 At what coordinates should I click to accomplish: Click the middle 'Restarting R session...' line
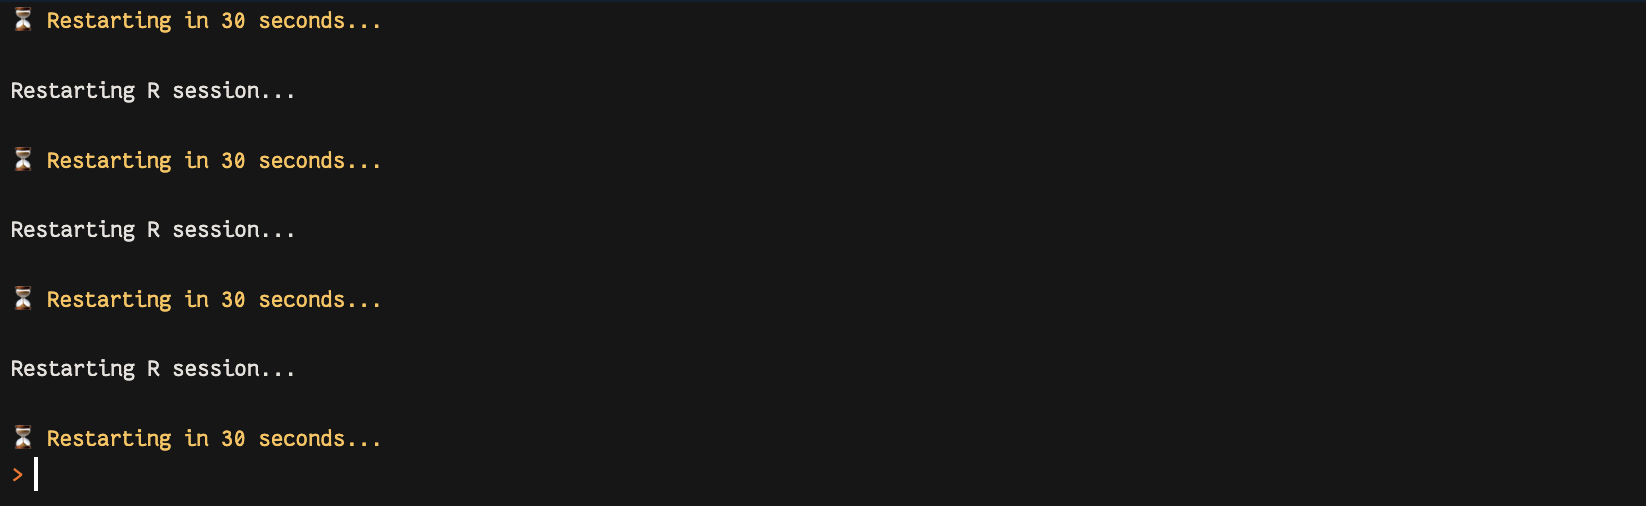pyautogui.click(x=153, y=230)
